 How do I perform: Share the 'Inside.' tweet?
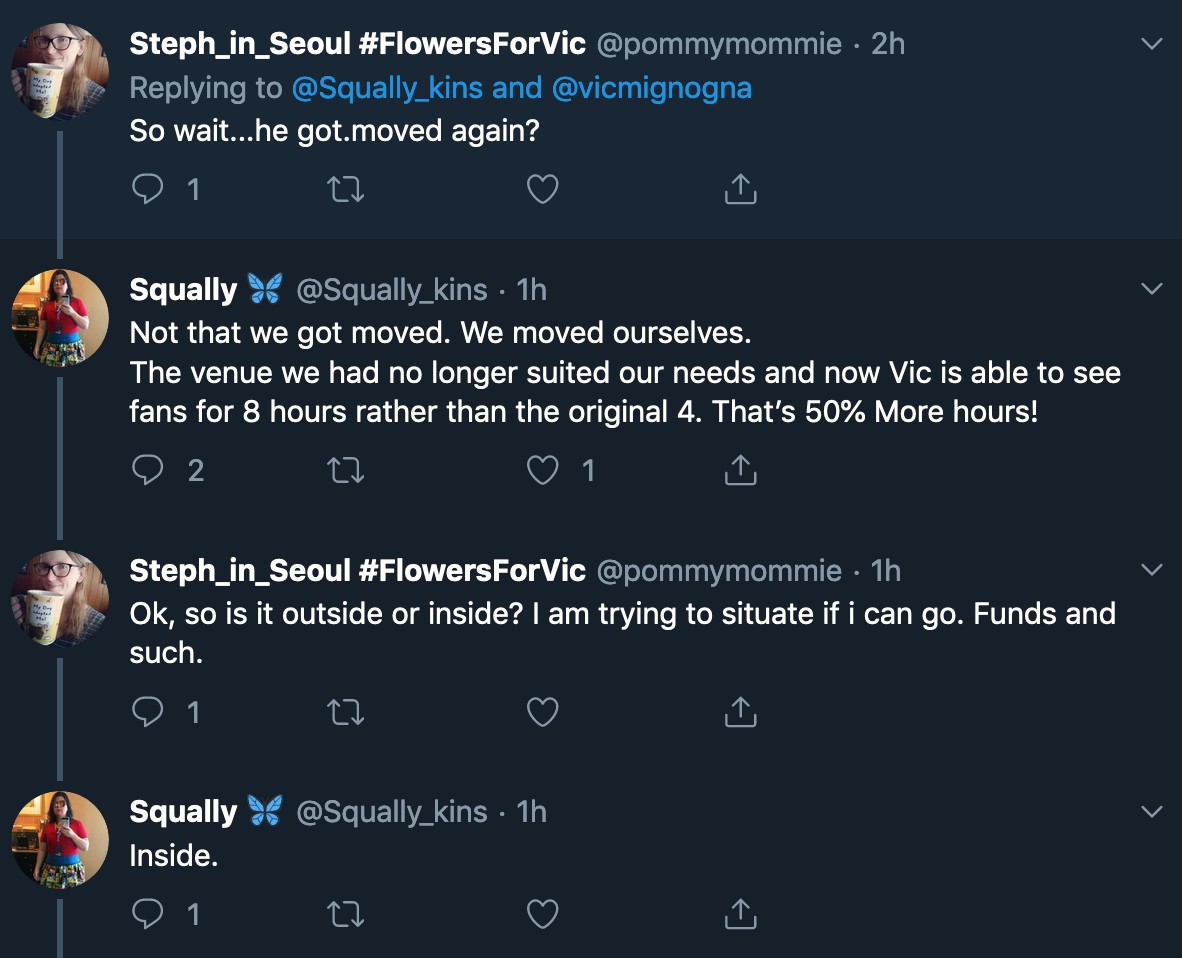740,914
